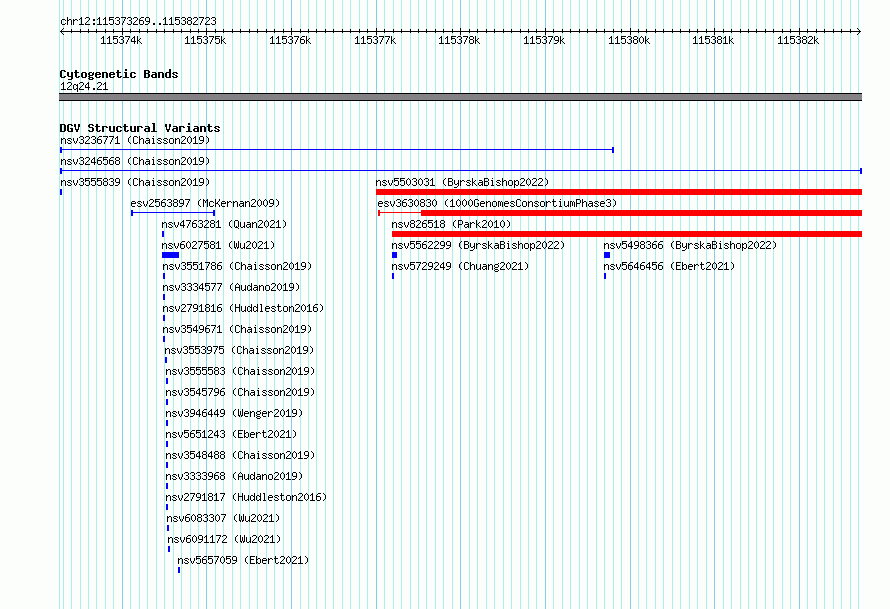This screenshot has height=609, width=890.
Task: Click the blue span line of nsv3236771
Action: pyautogui.click(x=337, y=150)
